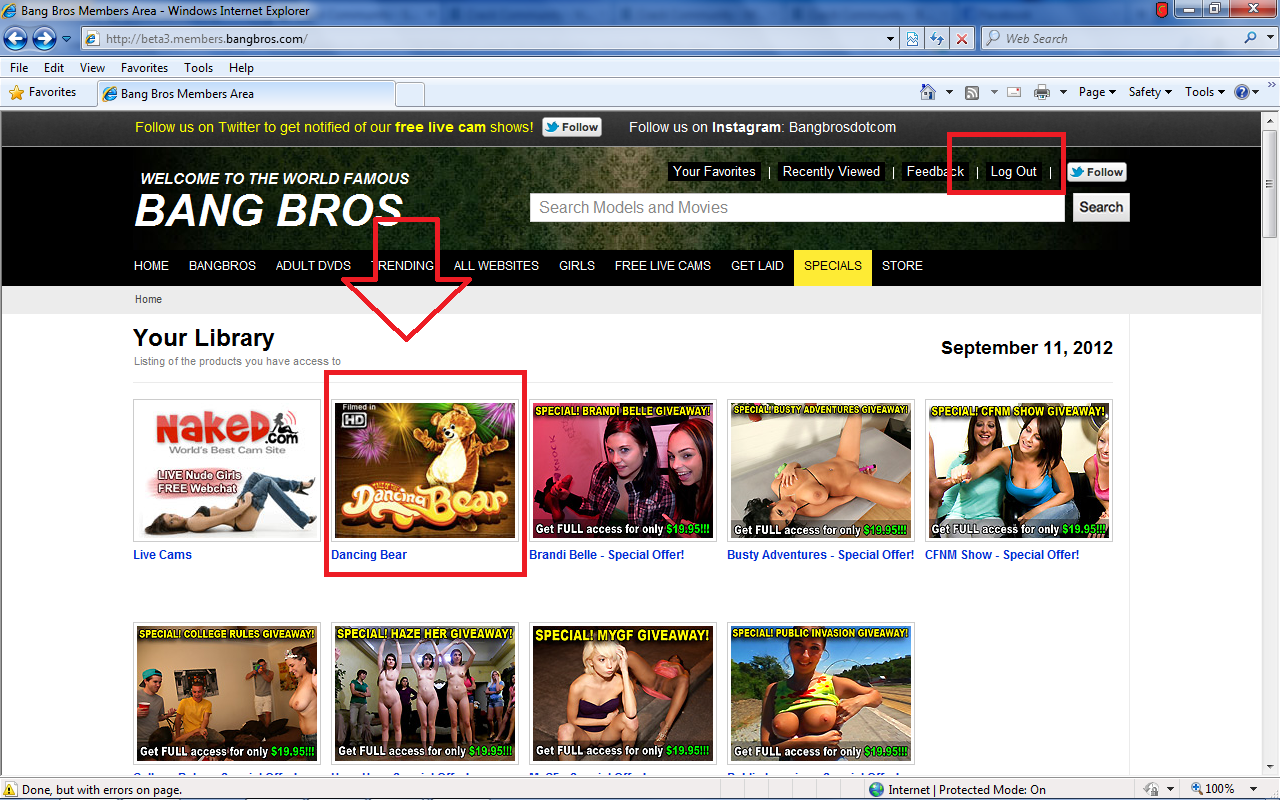The image size is (1280, 800).
Task: Click the magnifier icon in Web Search
Action: tap(1250, 39)
